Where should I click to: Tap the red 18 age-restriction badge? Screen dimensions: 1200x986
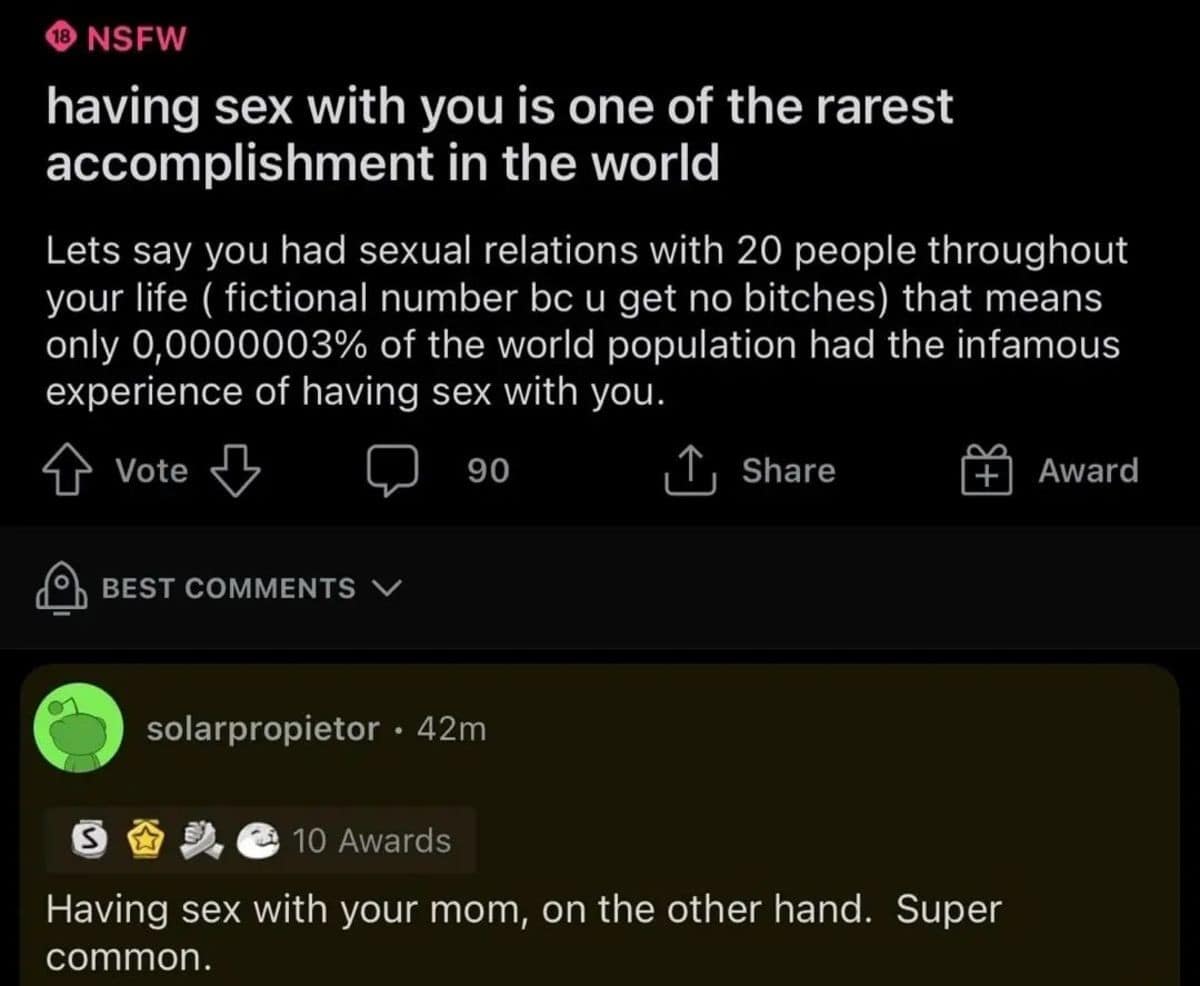click(62, 38)
